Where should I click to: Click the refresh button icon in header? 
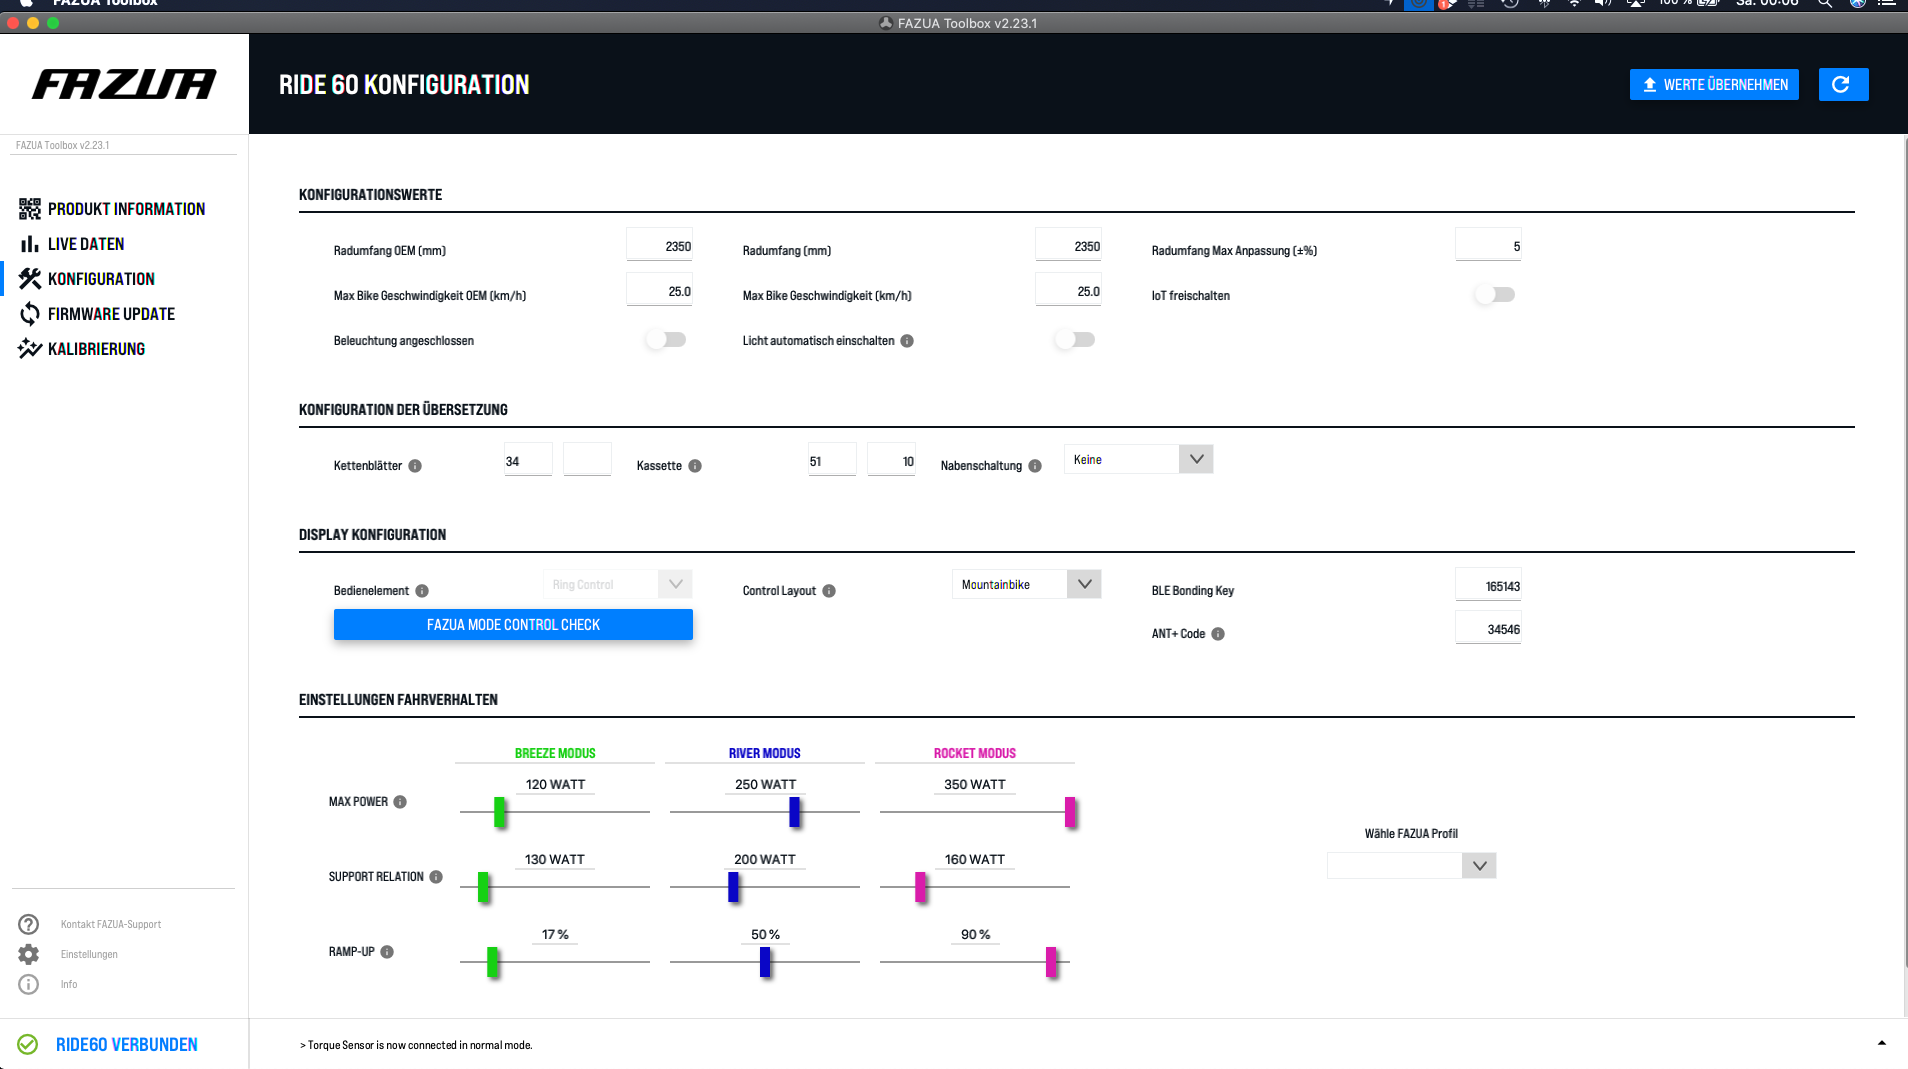tap(1843, 85)
